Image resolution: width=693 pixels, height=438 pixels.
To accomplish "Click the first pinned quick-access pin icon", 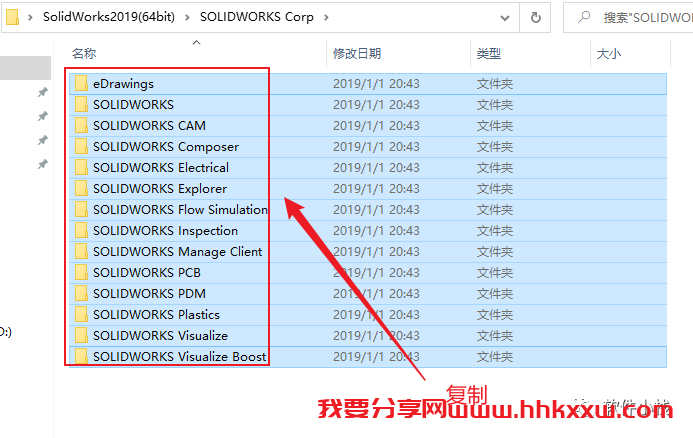I will point(42,92).
